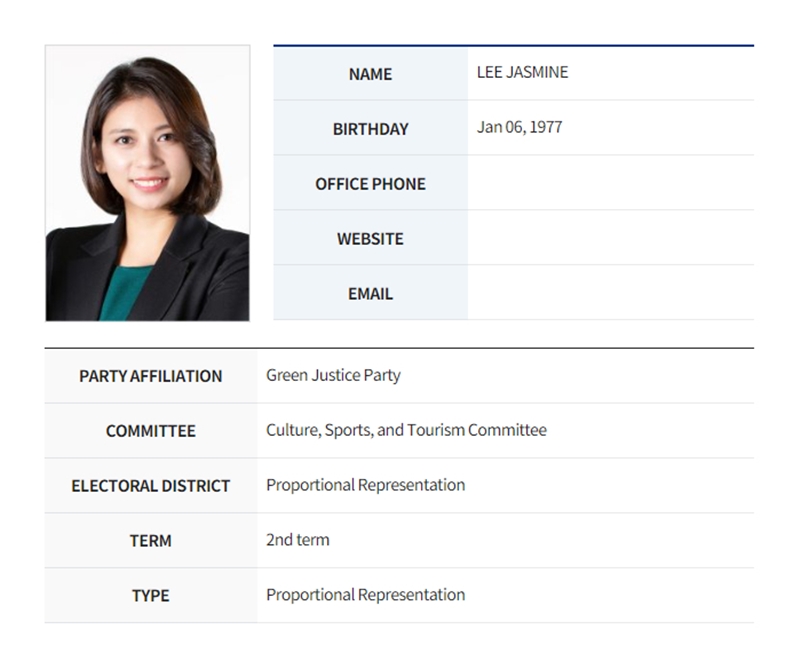Click the NAME row label
Viewport: 800px width, 645px height.
(370, 74)
